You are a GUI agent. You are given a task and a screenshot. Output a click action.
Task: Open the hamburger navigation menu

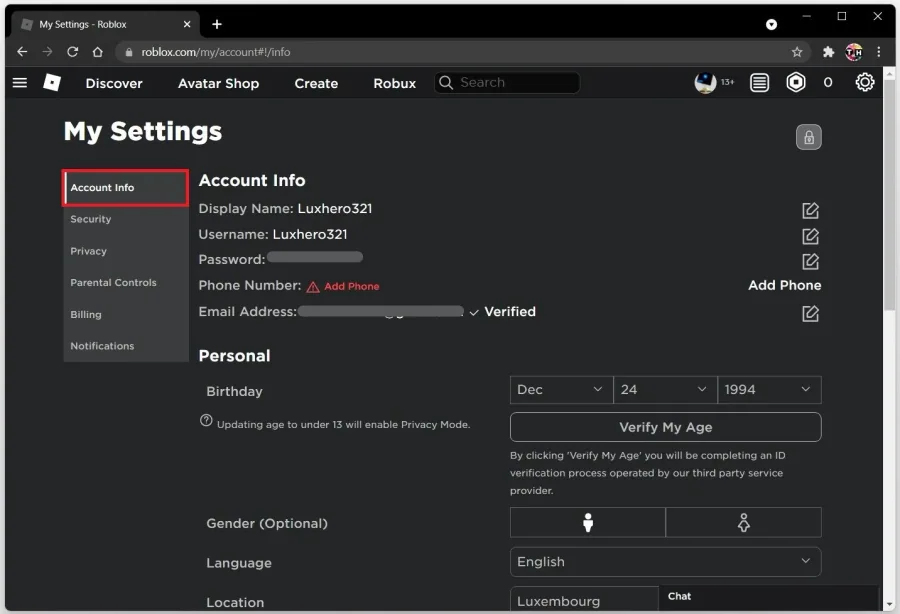[20, 83]
